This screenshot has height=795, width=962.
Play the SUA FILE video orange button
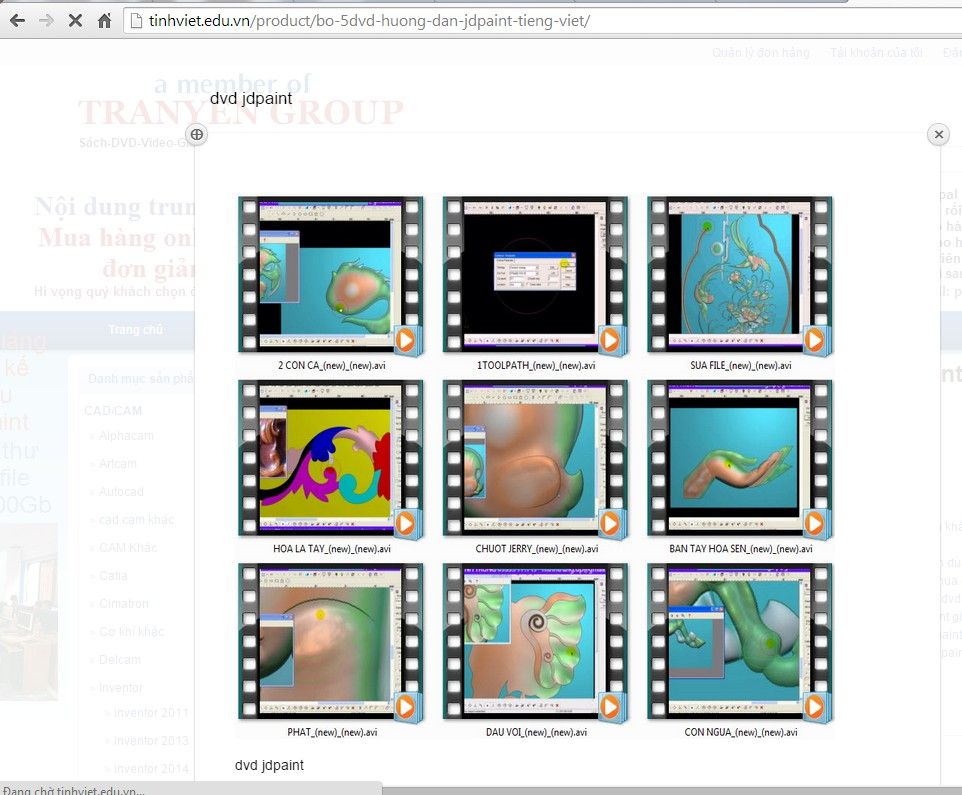814,340
